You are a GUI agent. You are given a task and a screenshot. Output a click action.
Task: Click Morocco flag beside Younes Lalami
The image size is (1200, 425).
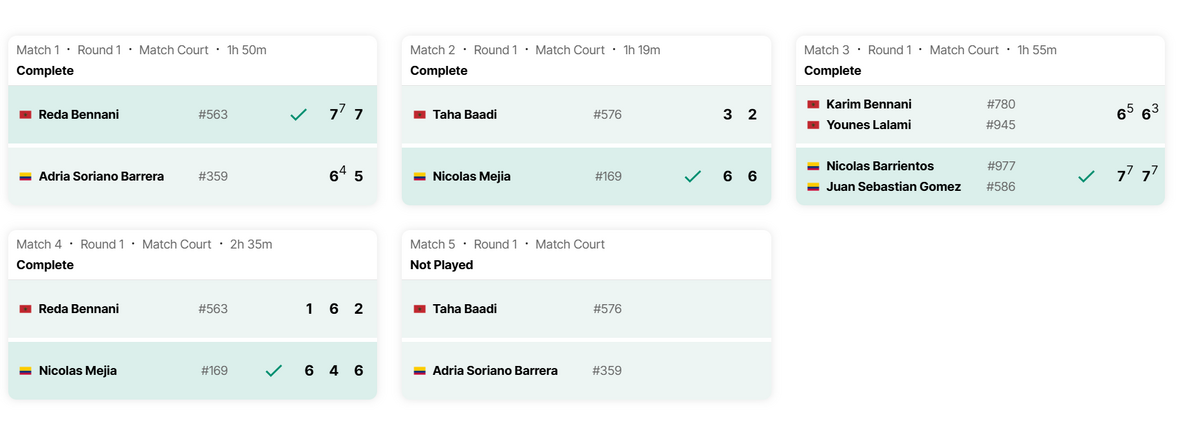814,125
